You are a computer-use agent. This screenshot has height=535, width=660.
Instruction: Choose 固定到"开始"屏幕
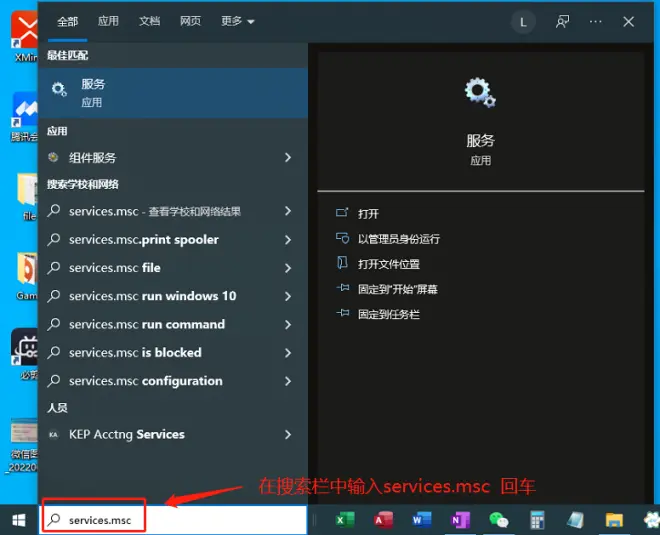(x=397, y=289)
